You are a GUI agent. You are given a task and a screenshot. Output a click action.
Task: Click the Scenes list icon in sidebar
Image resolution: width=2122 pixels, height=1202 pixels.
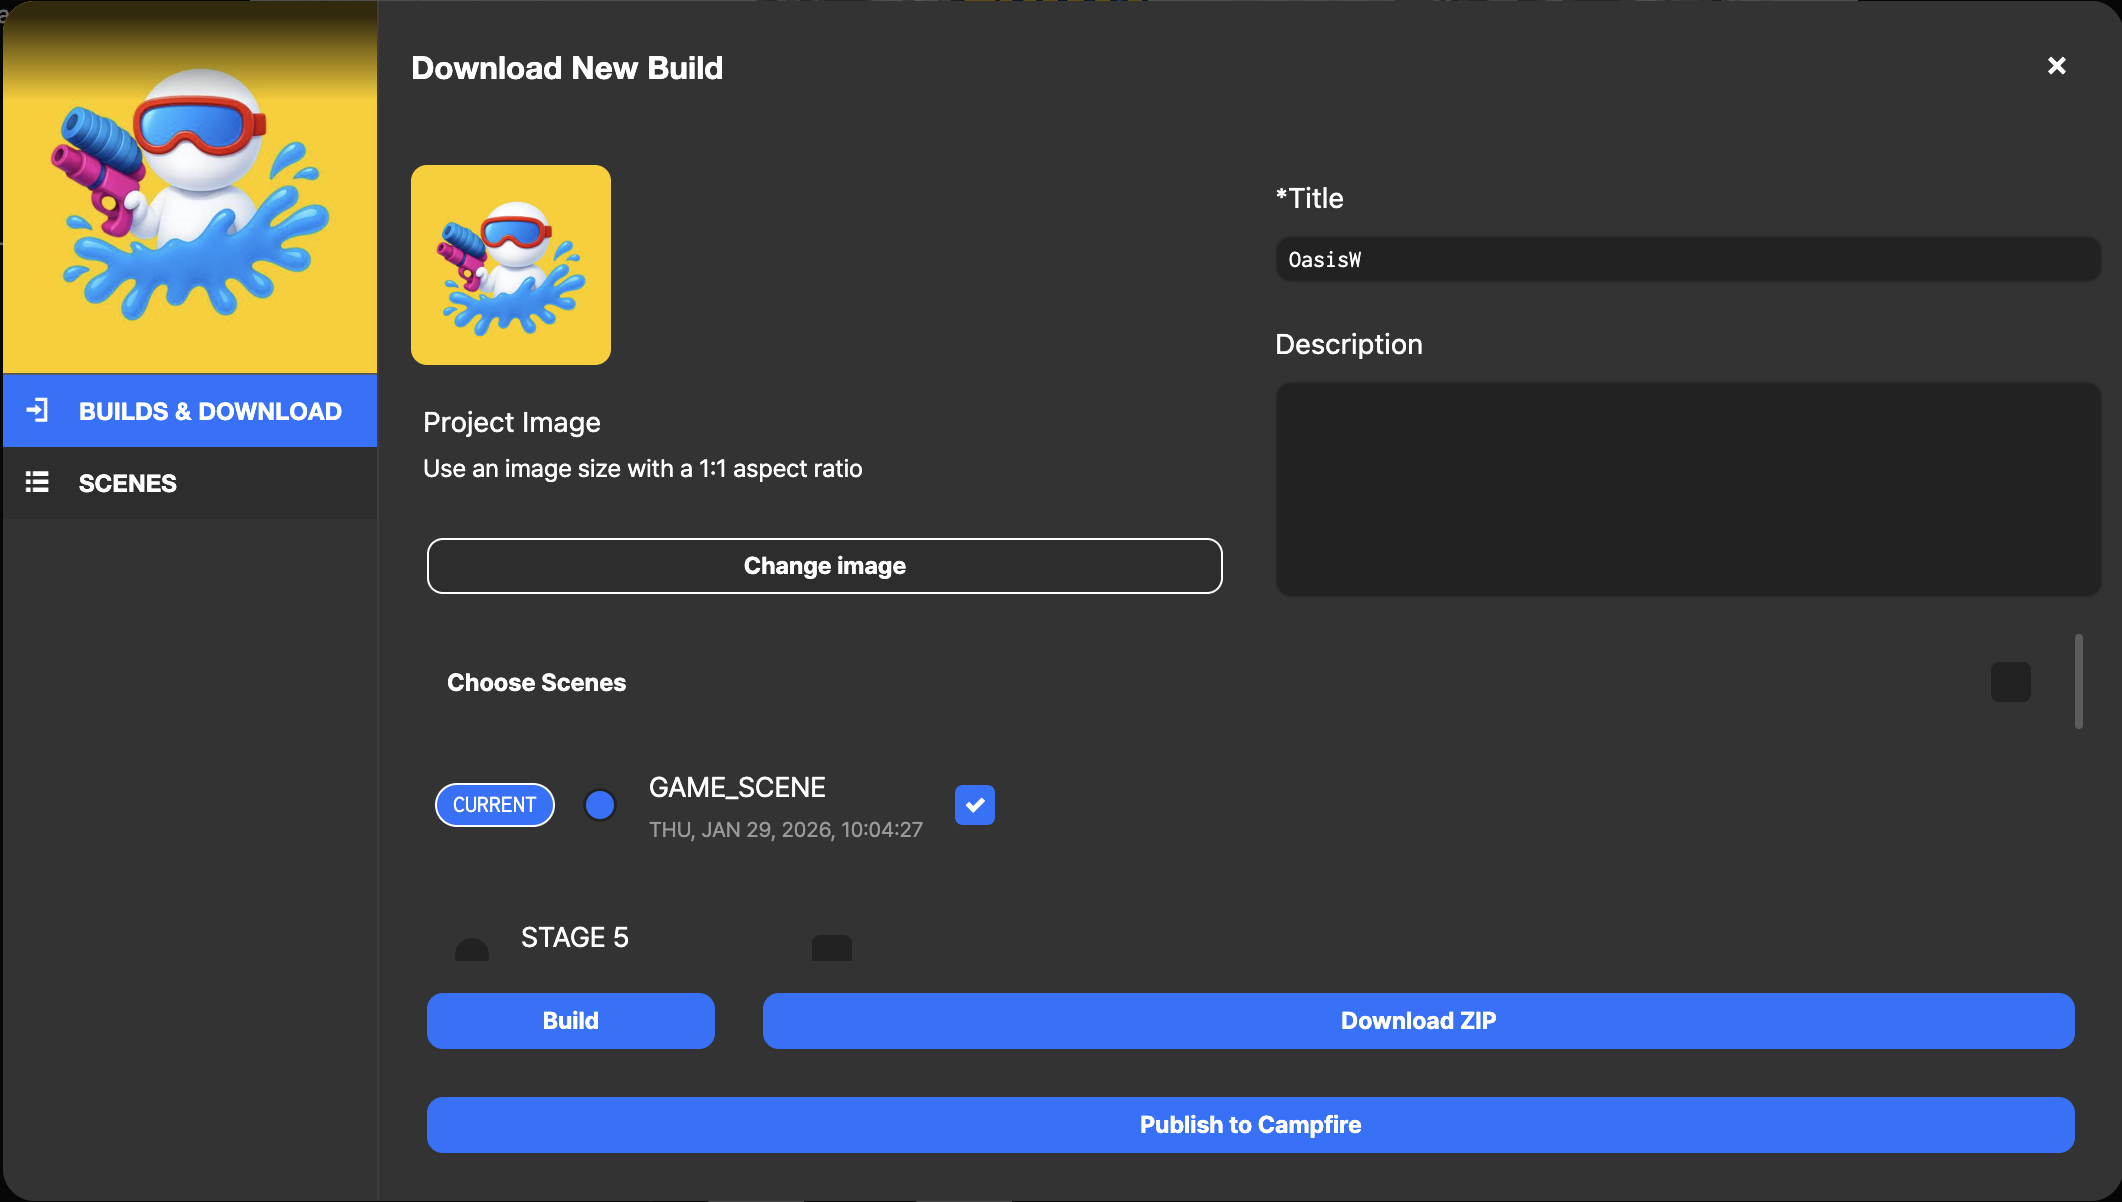coord(38,483)
